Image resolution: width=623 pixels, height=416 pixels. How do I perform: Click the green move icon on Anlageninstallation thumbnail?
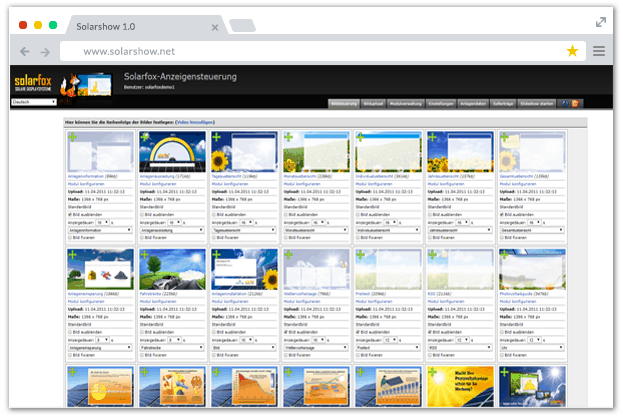pos(216,255)
